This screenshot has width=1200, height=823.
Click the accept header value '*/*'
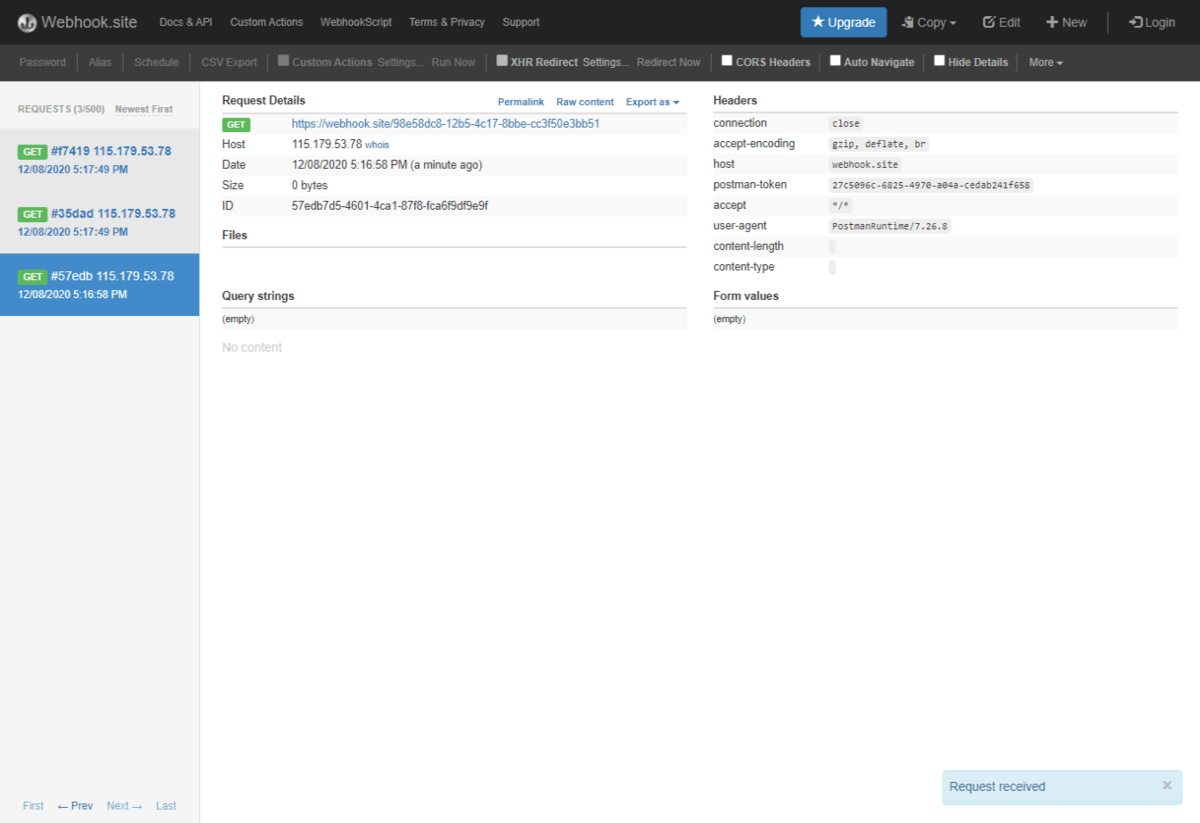coord(839,206)
